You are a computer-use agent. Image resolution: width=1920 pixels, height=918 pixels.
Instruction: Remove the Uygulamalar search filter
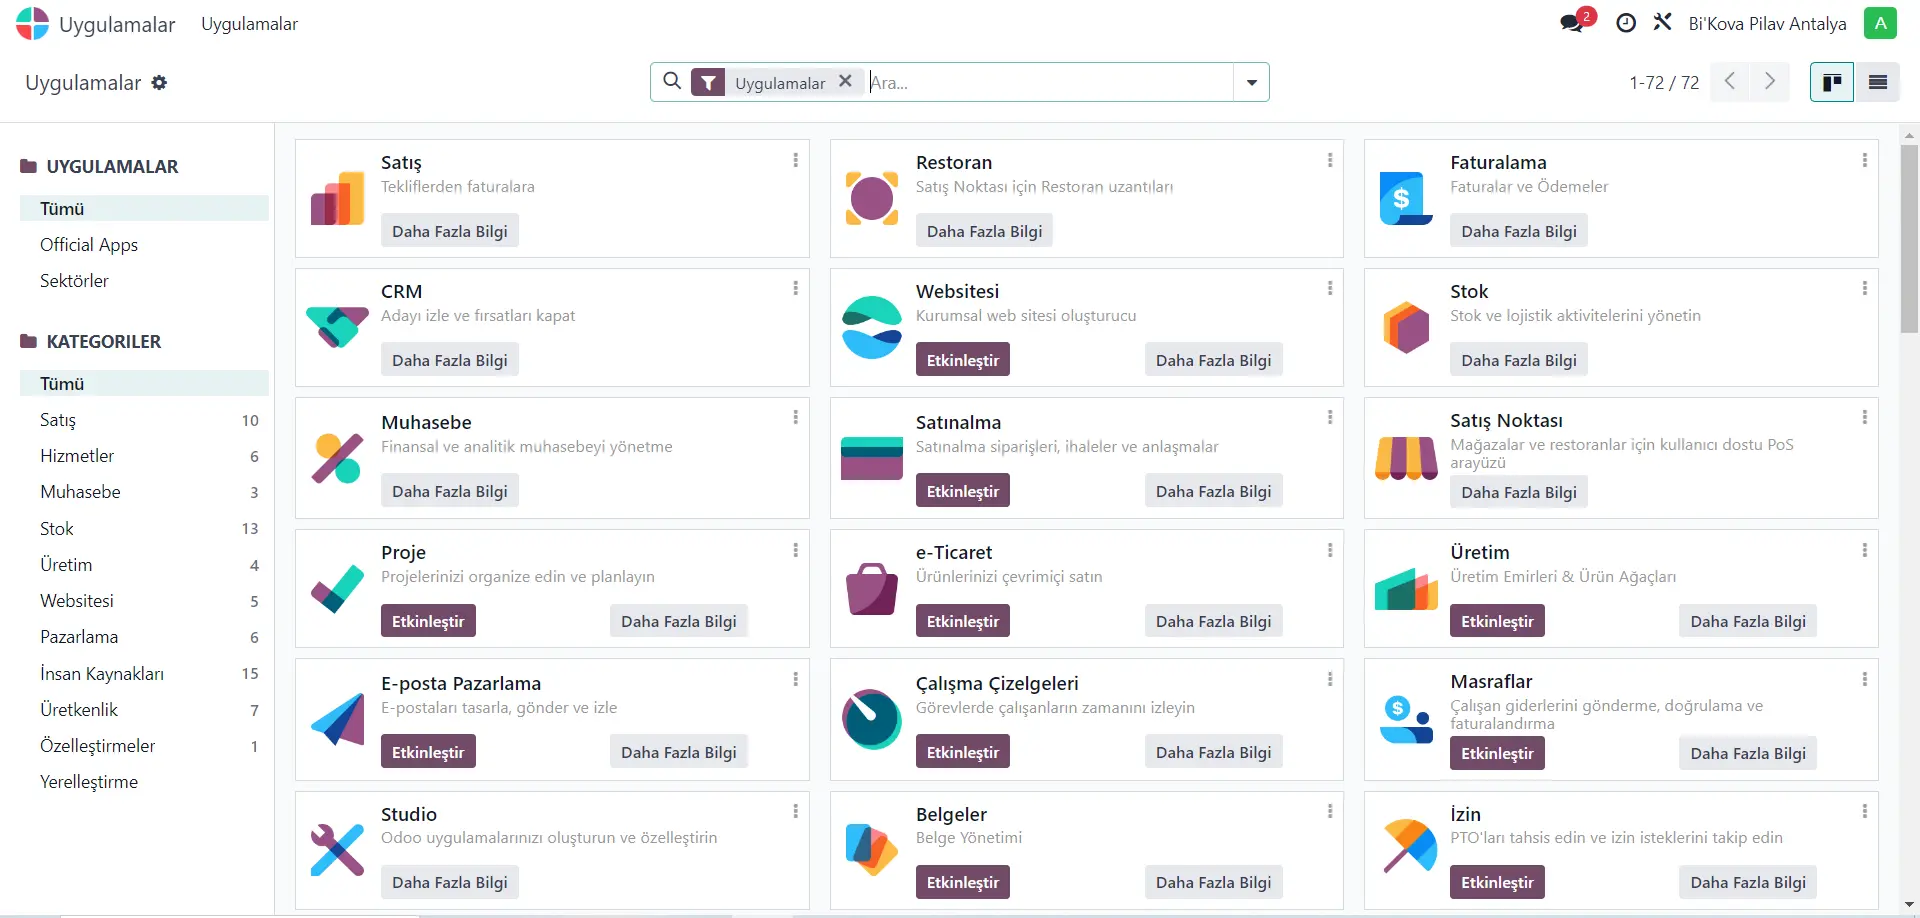click(x=845, y=81)
